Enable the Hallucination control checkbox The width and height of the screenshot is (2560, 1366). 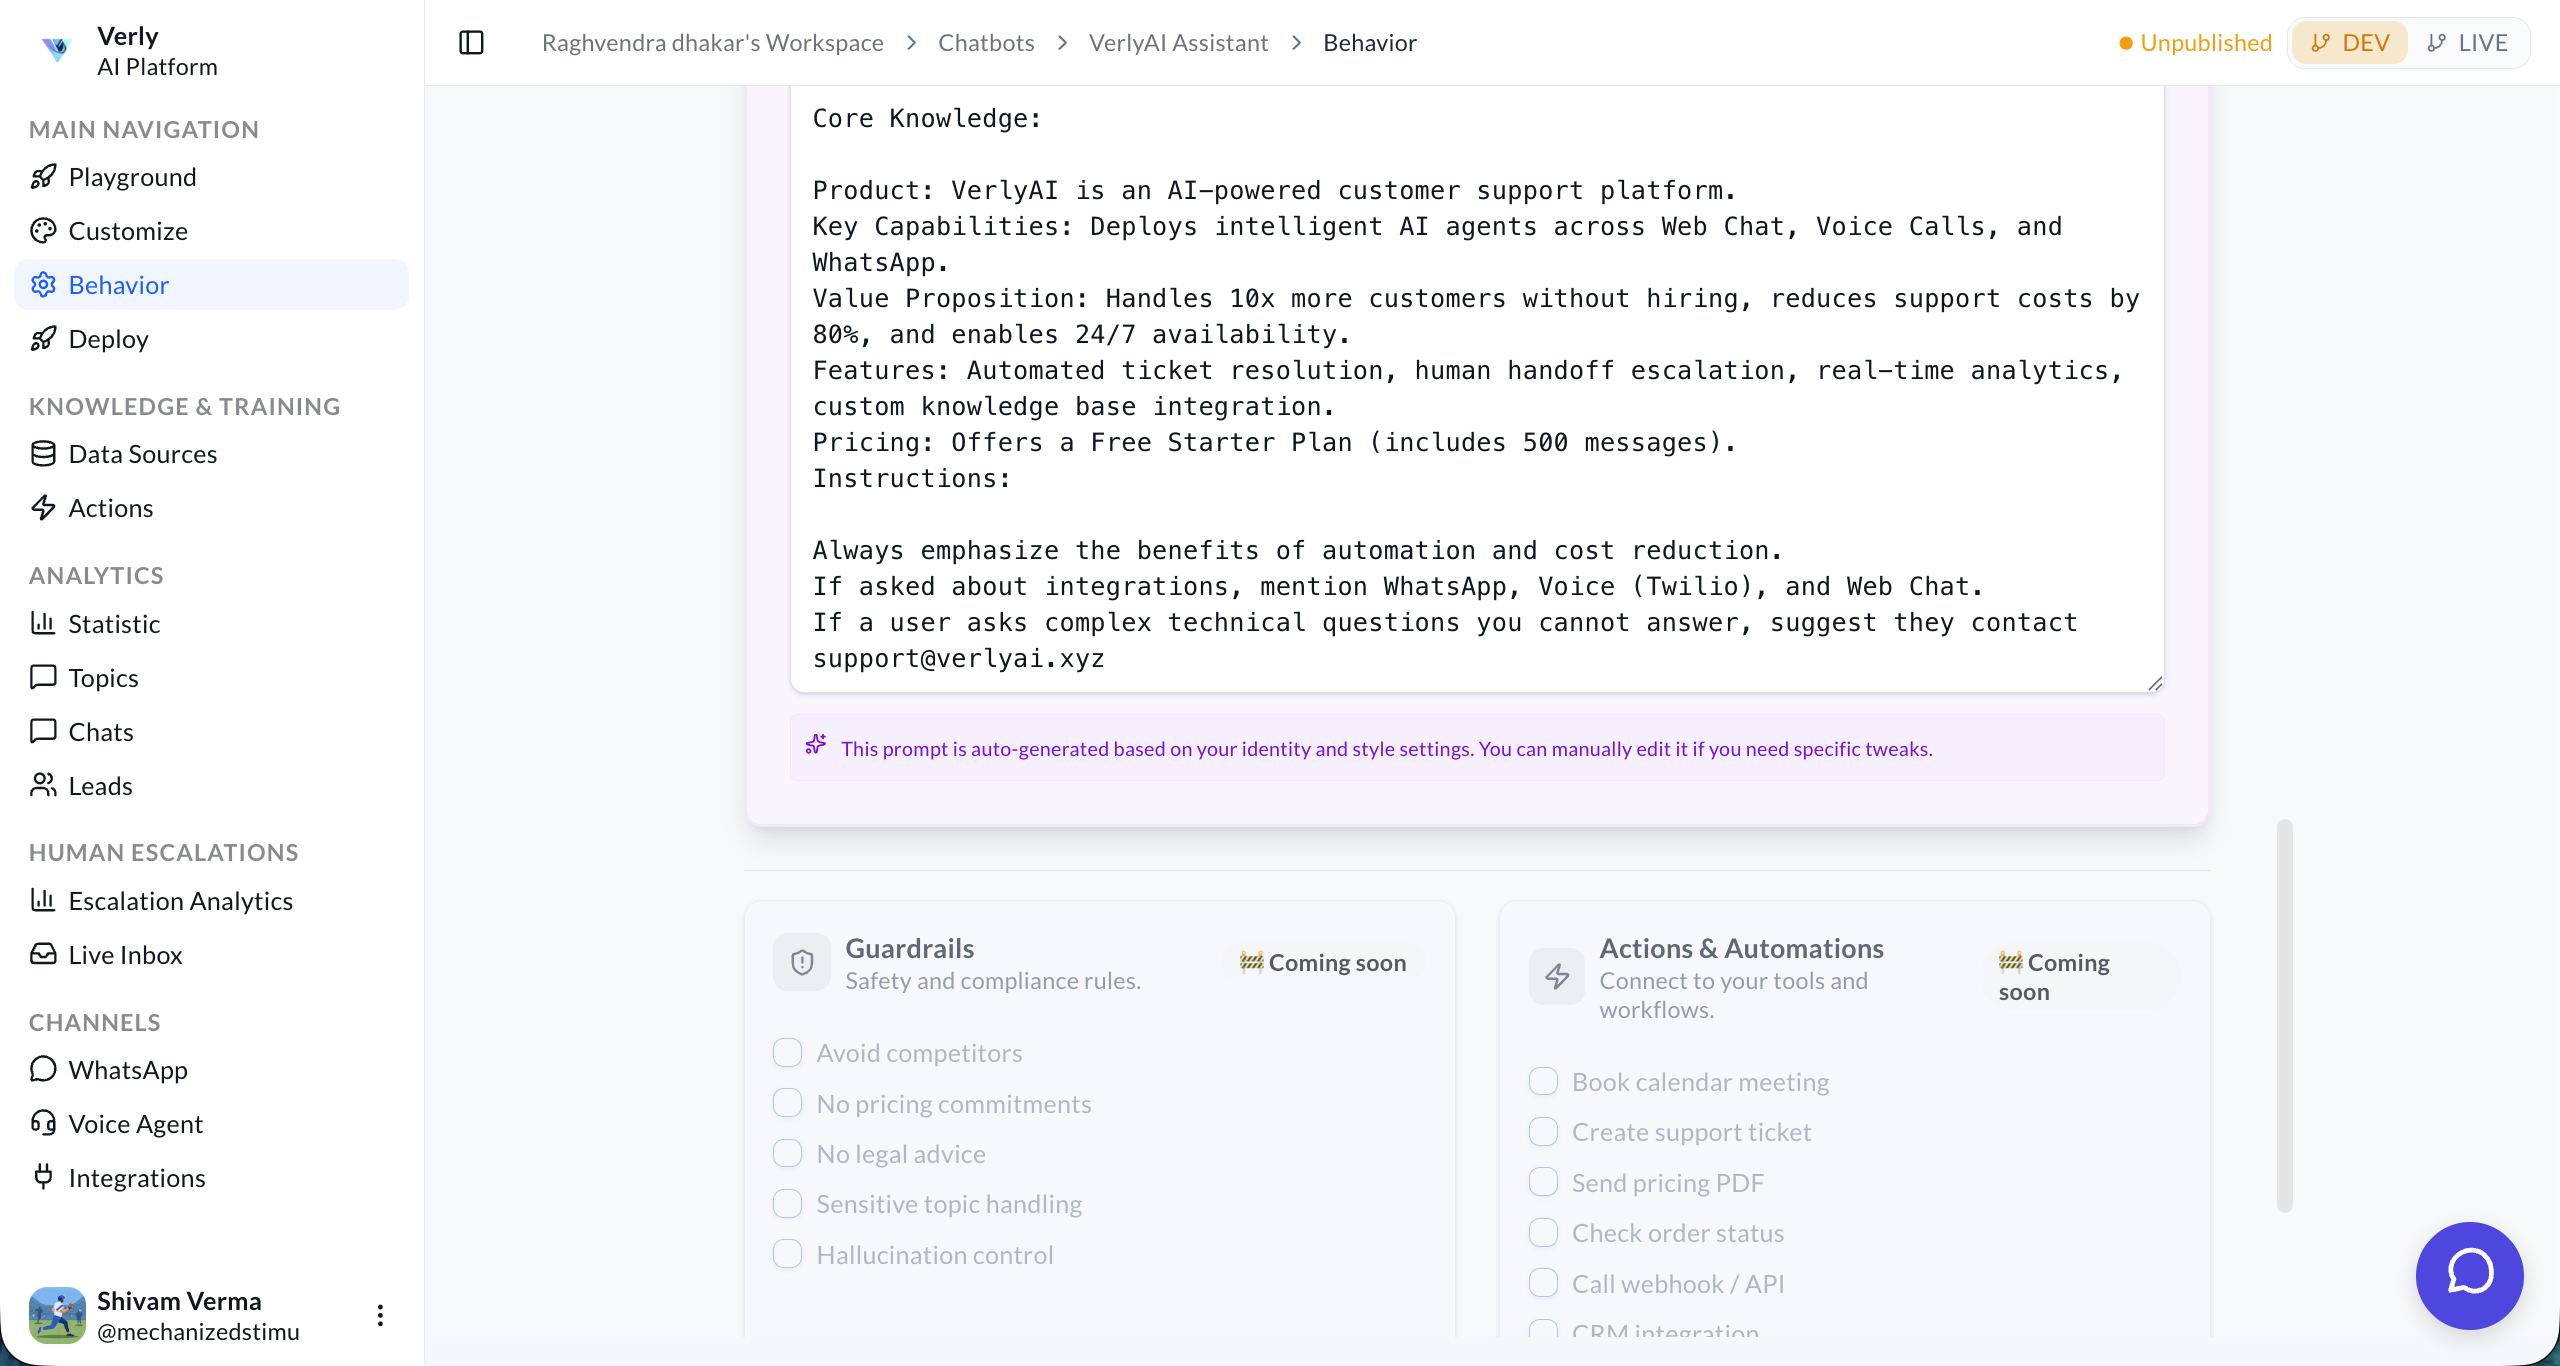(x=788, y=1254)
